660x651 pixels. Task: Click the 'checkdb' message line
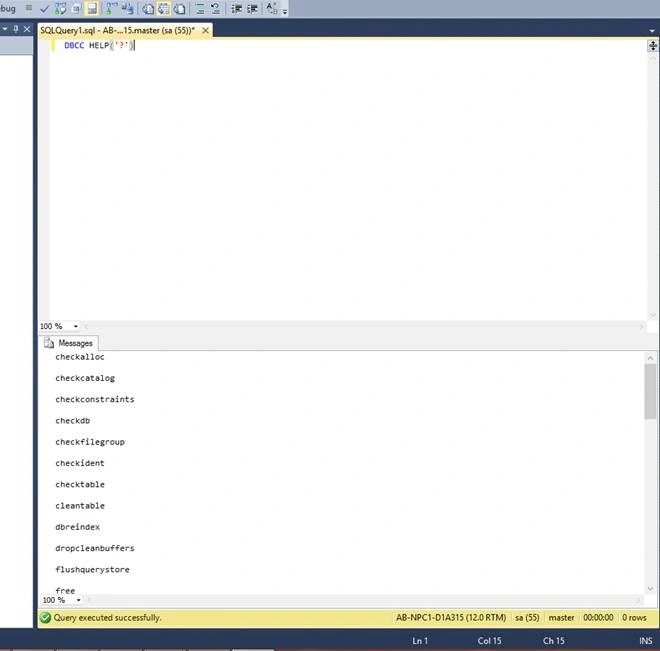coord(72,420)
